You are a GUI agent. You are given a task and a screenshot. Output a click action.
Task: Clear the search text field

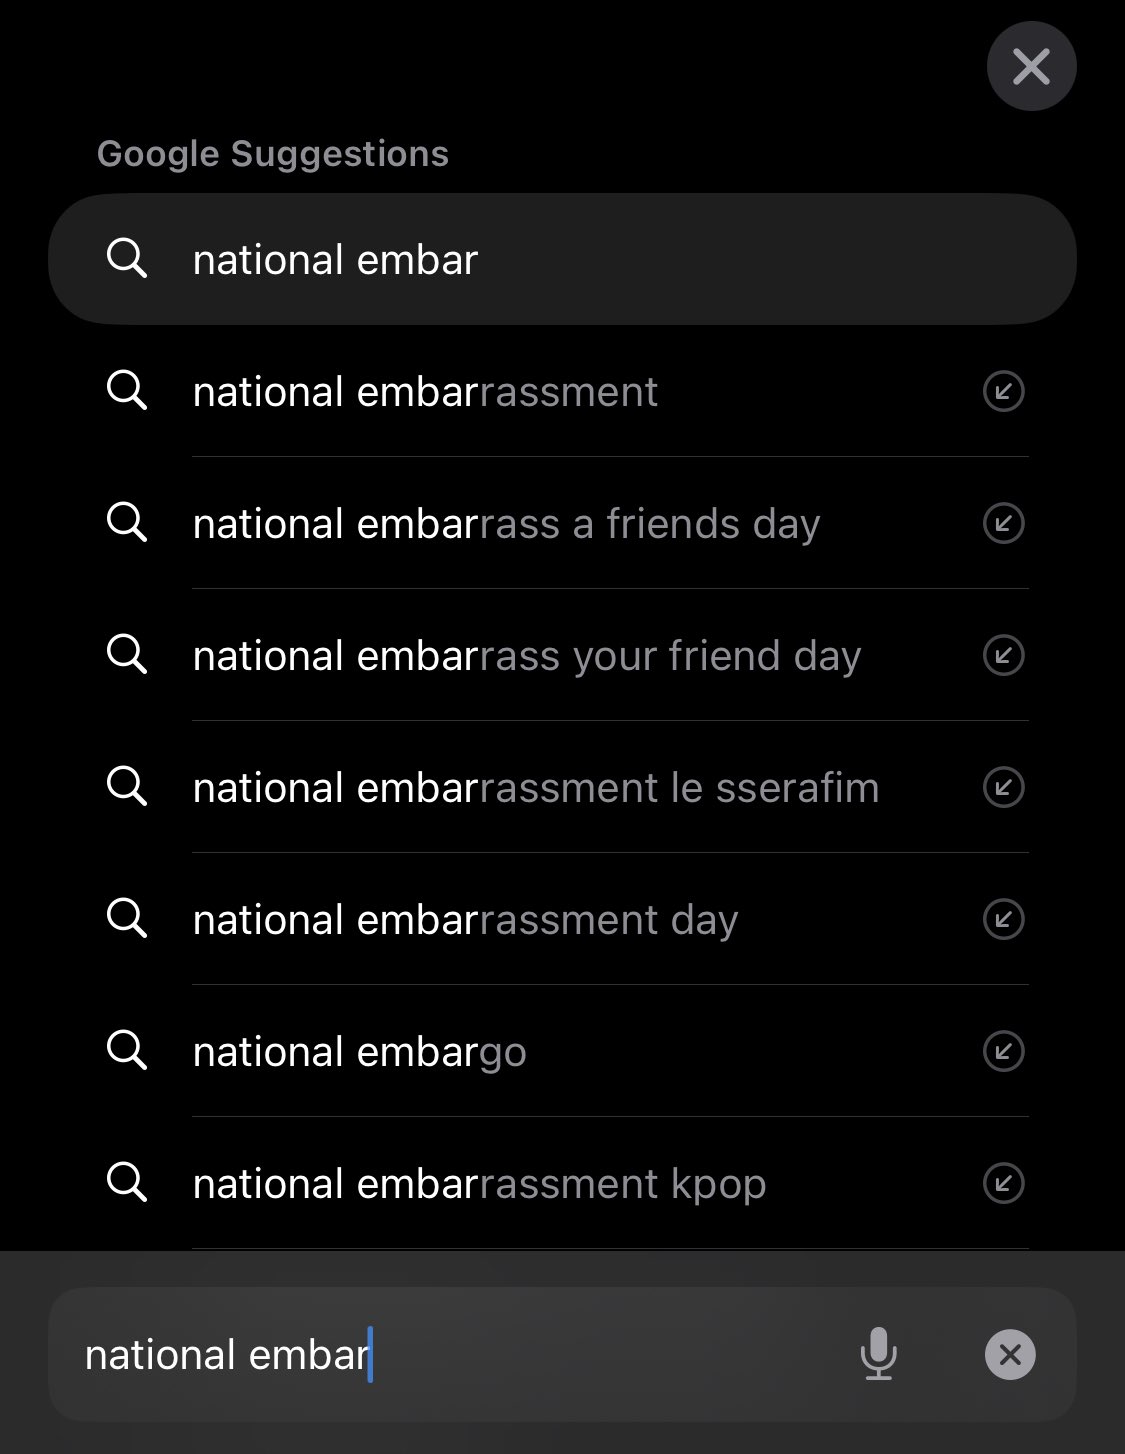[1010, 1355]
